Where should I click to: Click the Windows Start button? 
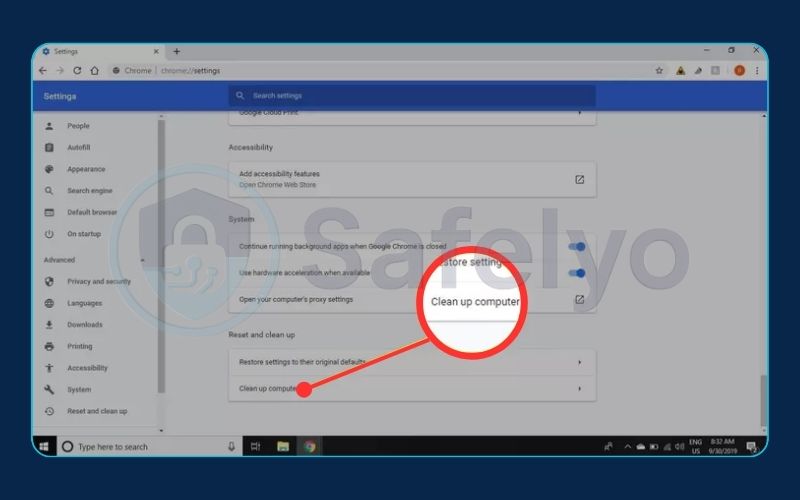click(x=45, y=446)
